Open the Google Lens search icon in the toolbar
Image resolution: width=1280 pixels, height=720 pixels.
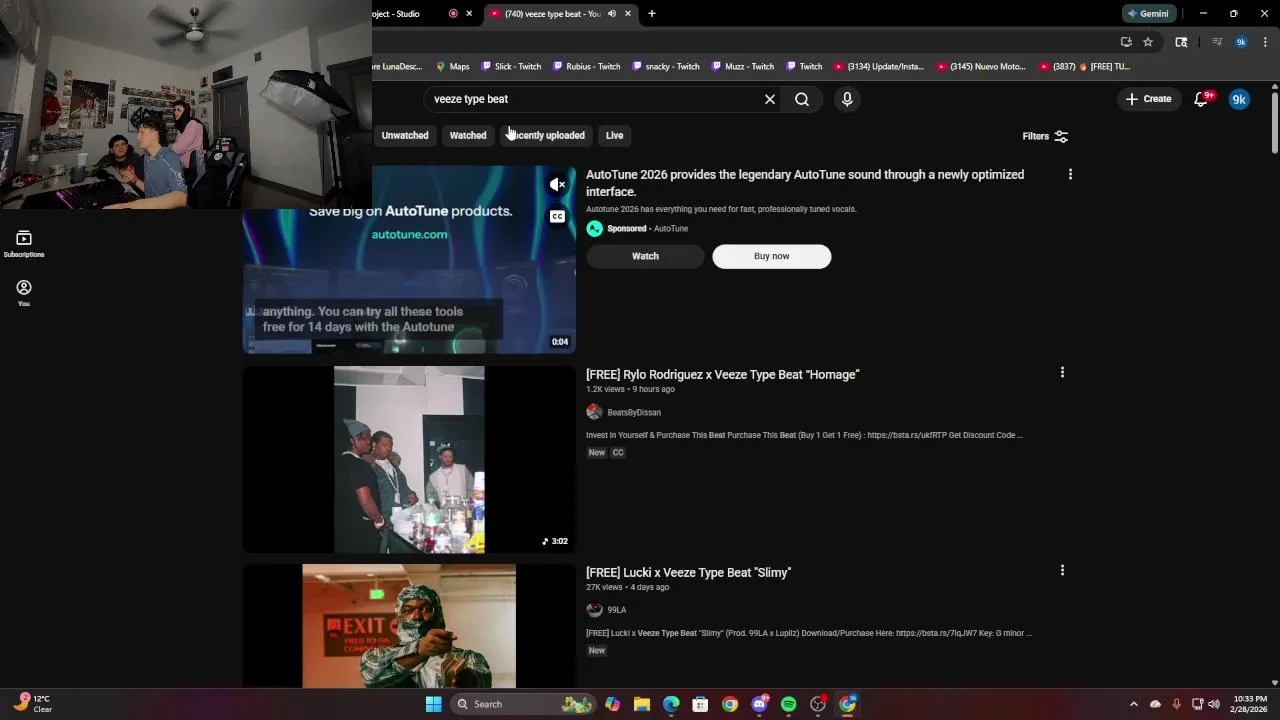point(1181,42)
